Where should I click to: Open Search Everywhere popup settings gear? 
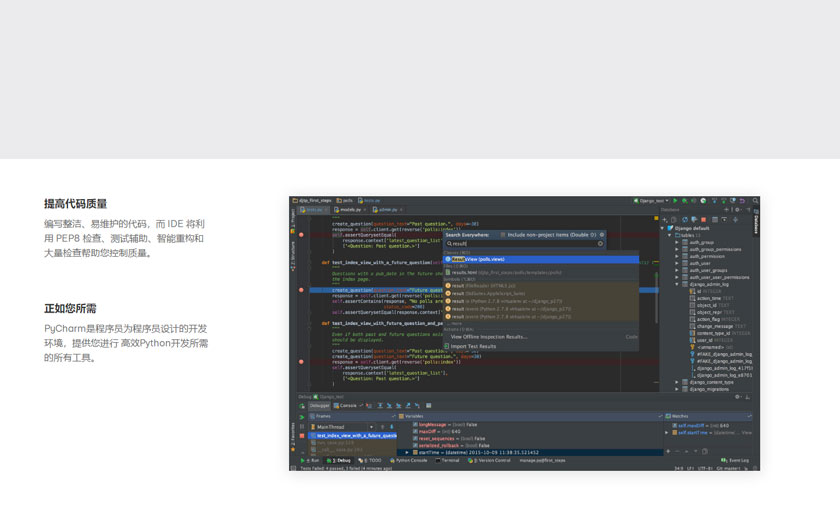[x=602, y=235]
